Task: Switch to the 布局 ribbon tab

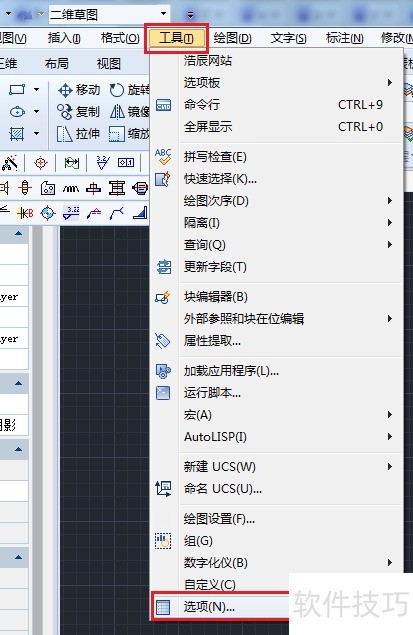Action: (56, 64)
